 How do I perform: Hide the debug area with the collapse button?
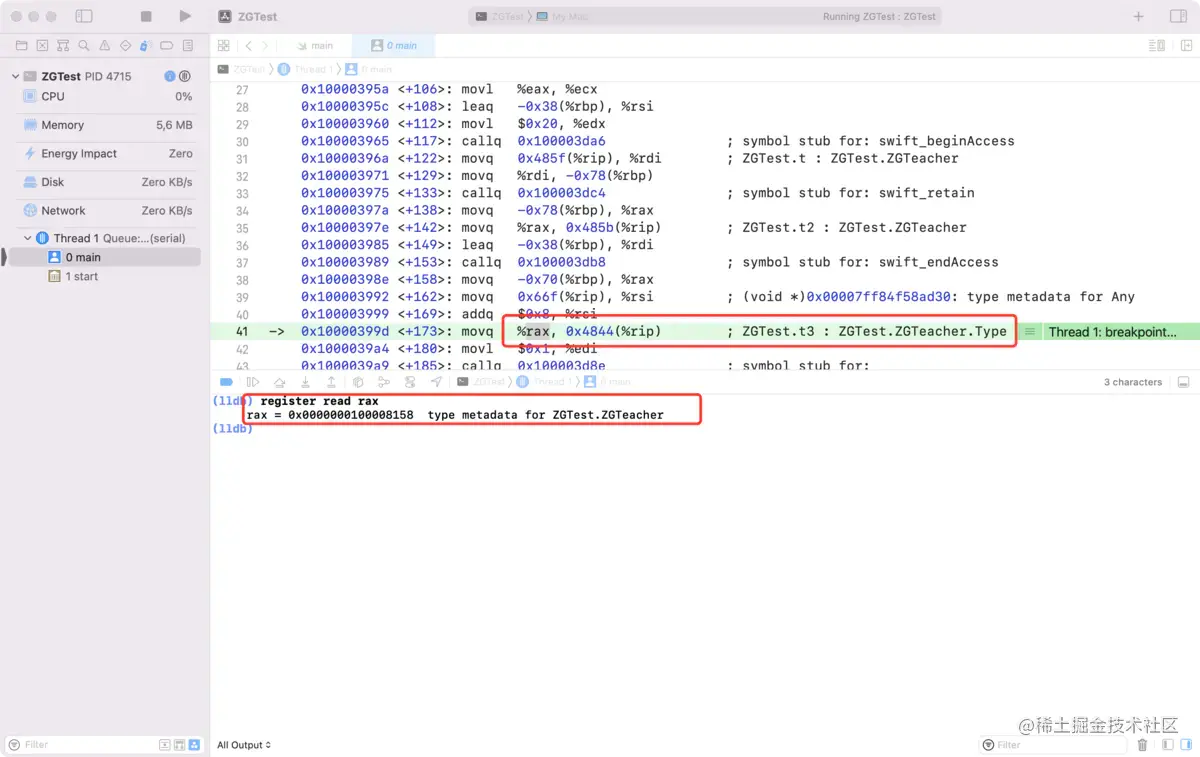(x=1183, y=382)
